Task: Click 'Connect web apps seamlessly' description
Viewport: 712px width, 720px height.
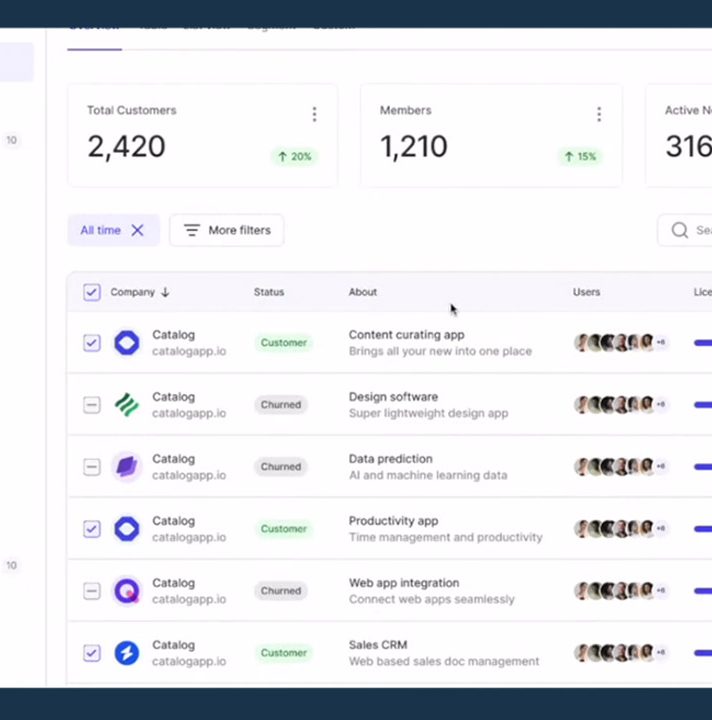Action: [x=432, y=599]
